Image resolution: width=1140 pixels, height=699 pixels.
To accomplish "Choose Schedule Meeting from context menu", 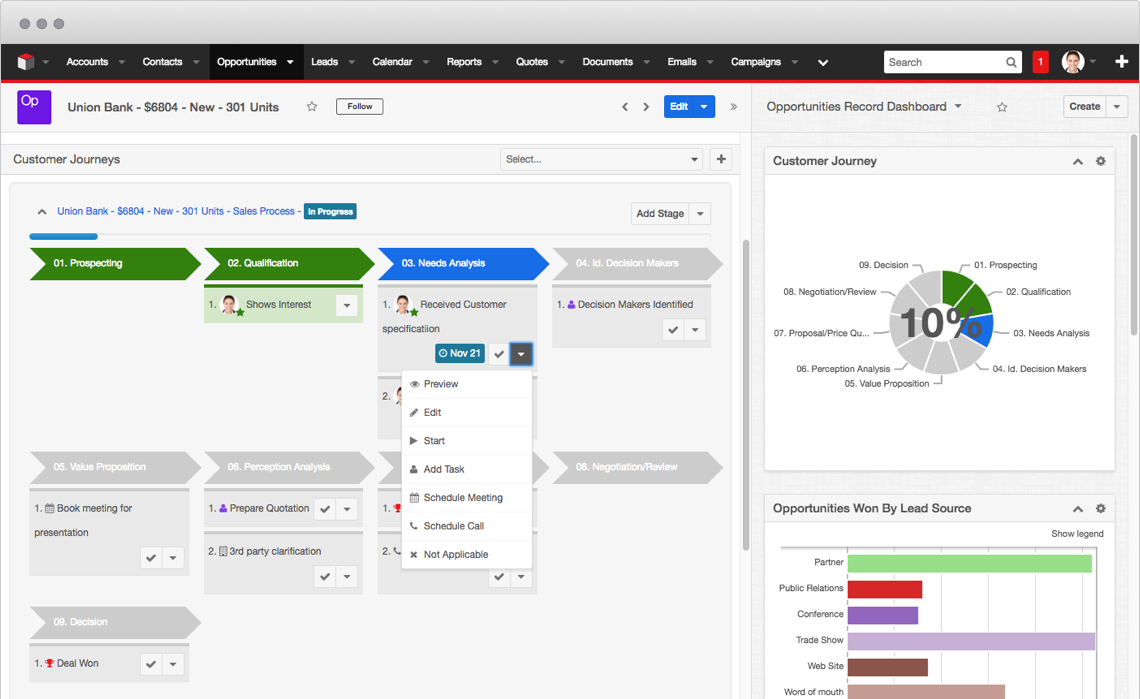I will point(462,498).
